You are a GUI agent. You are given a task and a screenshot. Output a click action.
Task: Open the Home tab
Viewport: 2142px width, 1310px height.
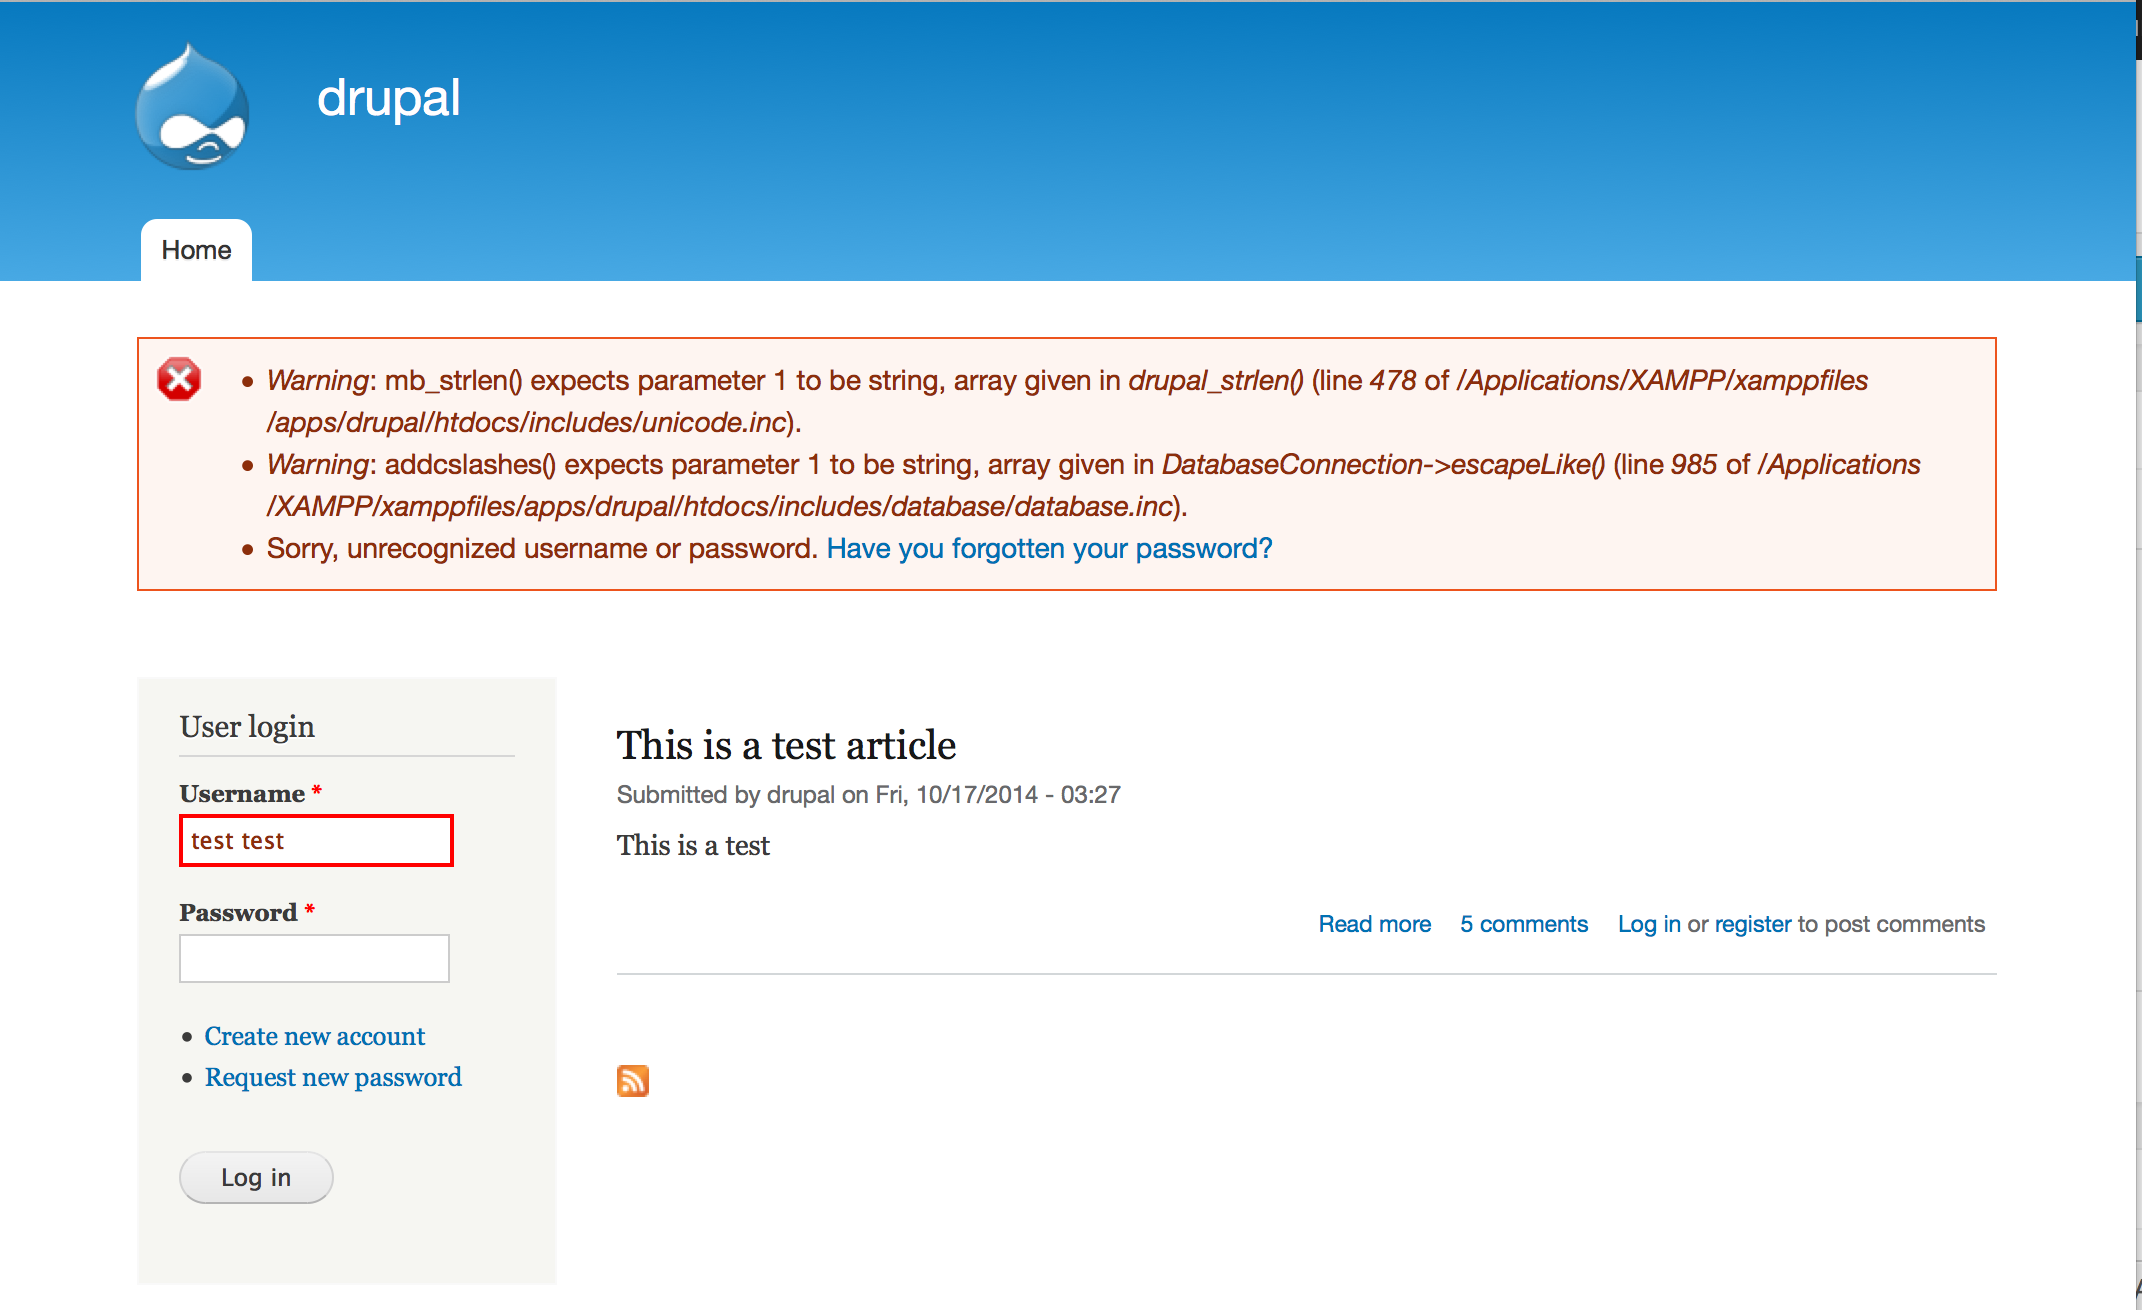point(196,250)
